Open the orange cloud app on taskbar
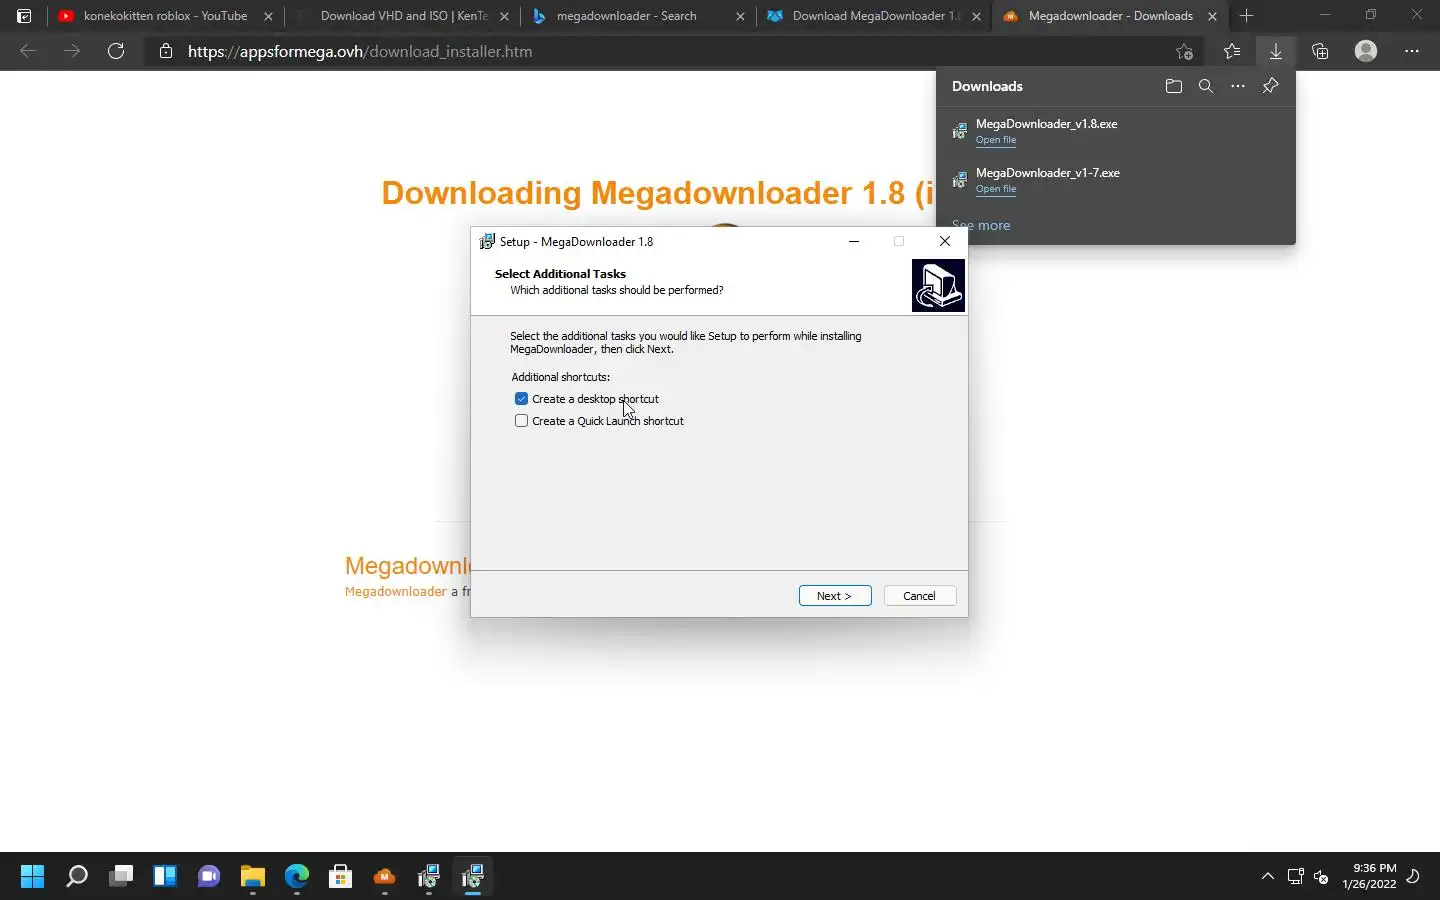This screenshot has width=1440, height=900. click(385, 877)
